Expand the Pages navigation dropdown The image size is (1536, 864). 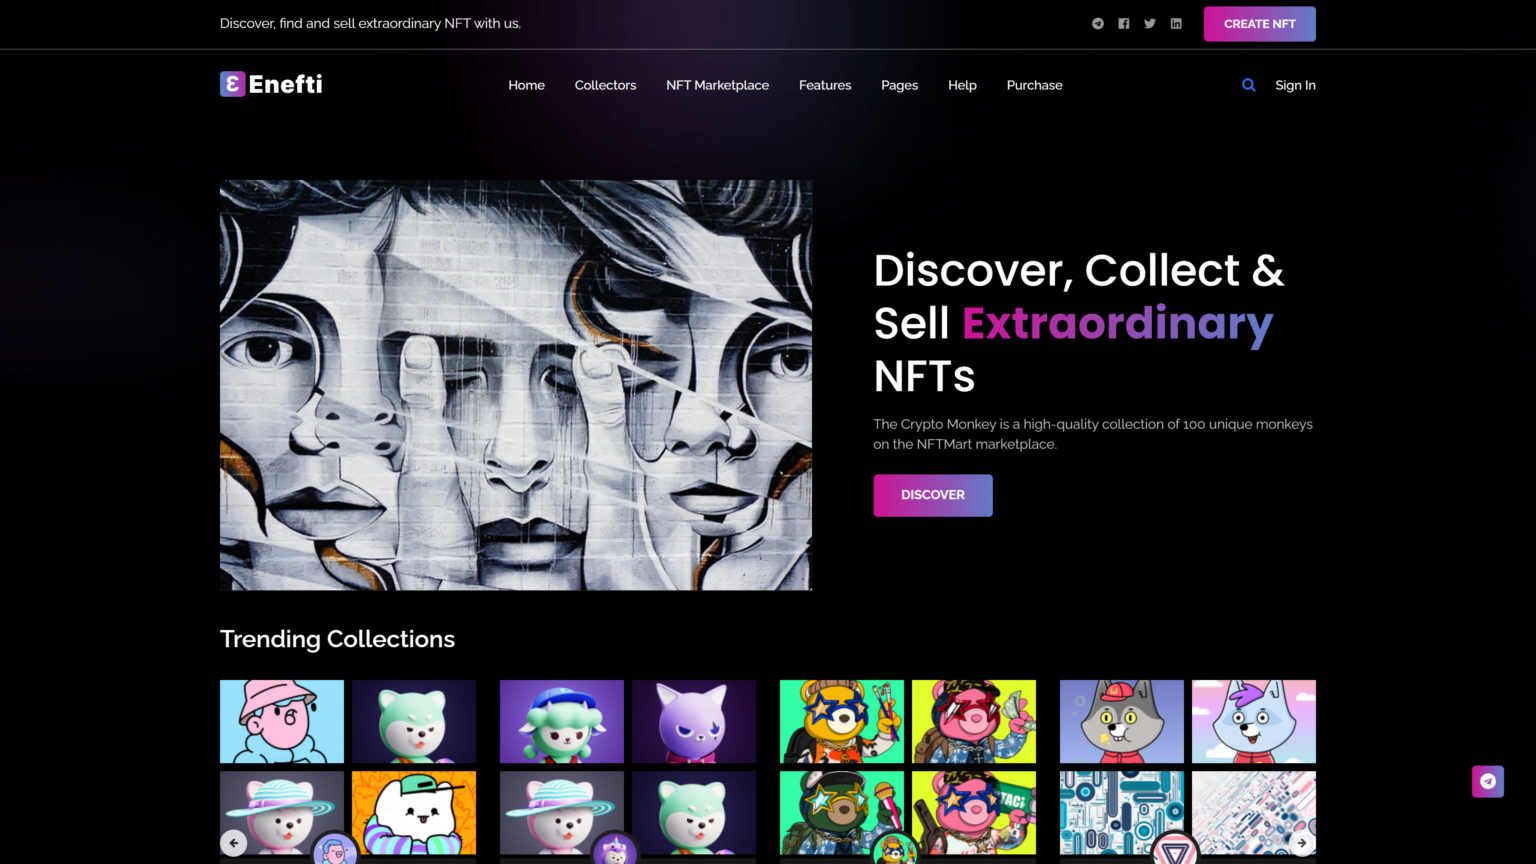[898, 85]
